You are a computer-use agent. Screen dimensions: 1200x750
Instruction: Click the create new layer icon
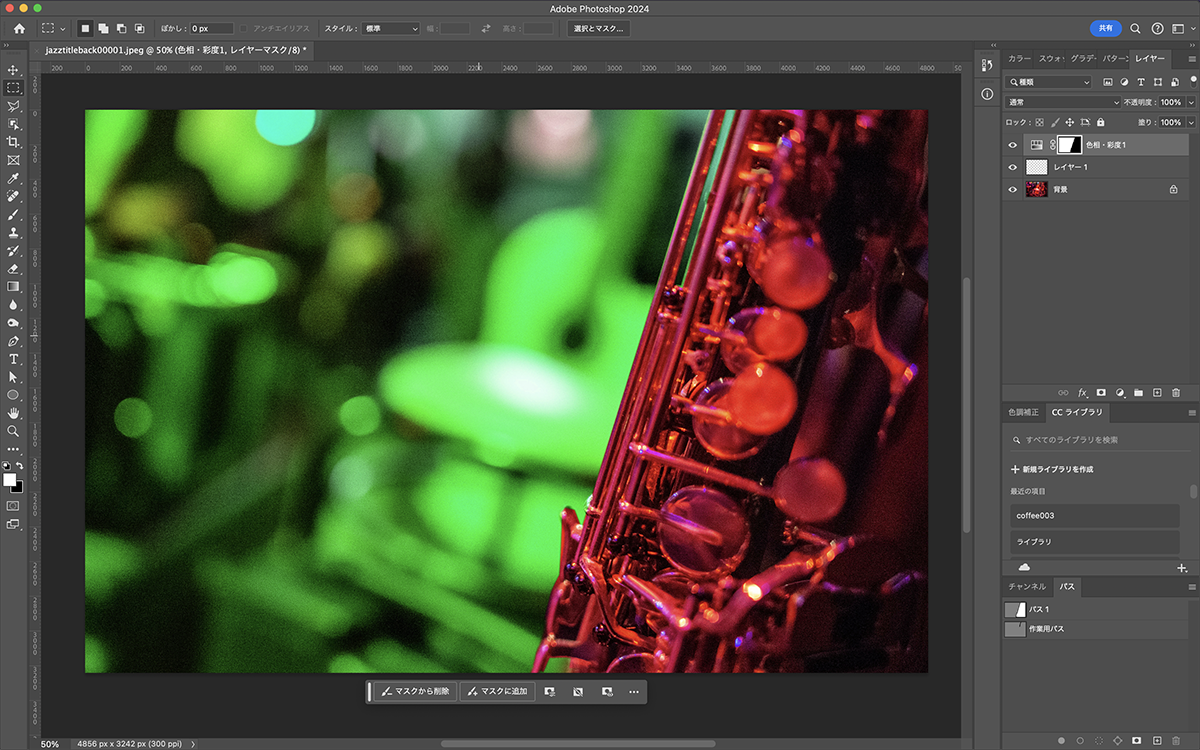(x=1157, y=393)
